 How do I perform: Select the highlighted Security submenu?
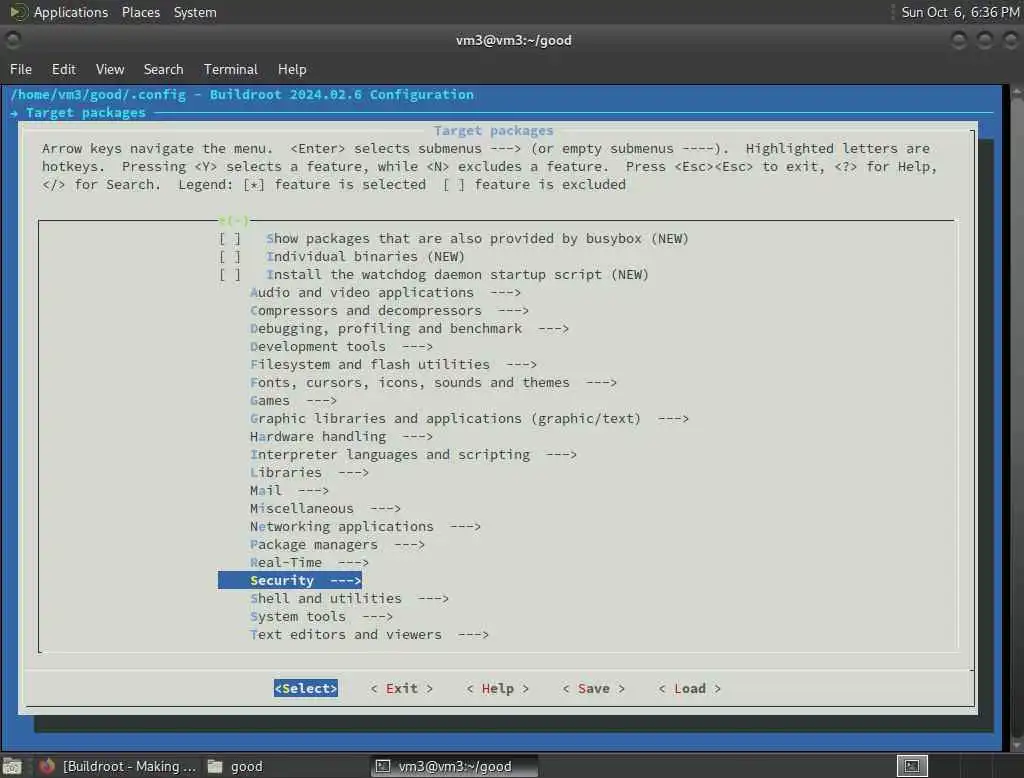[290, 580]
